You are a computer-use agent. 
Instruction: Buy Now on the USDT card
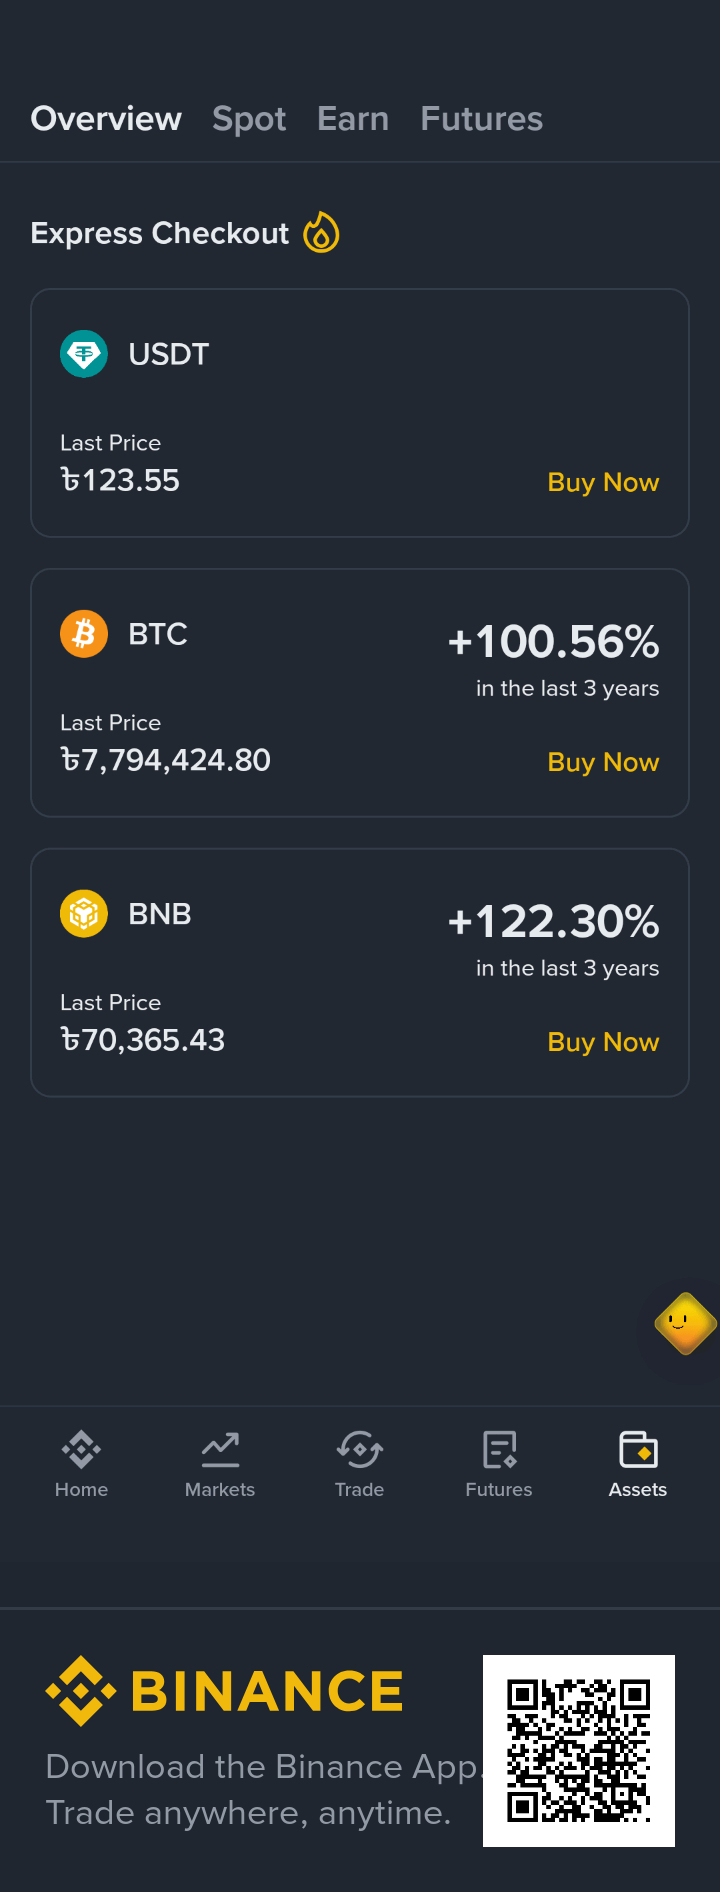pyautogui.click(x=603, y=482)
